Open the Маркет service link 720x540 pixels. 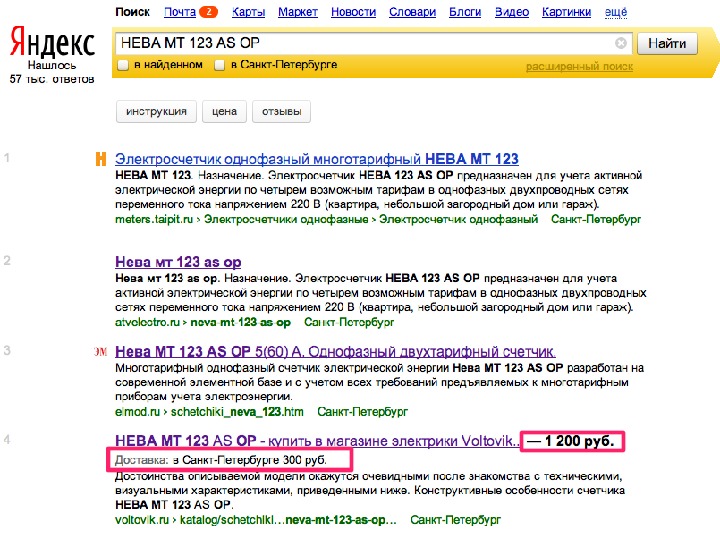click(x=298, y=12)
